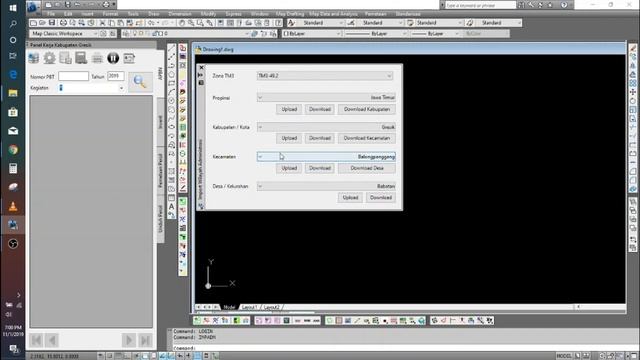Go to the last record in Panel Kerja
This screenshot has height=360, width=640.
[145, 340]
